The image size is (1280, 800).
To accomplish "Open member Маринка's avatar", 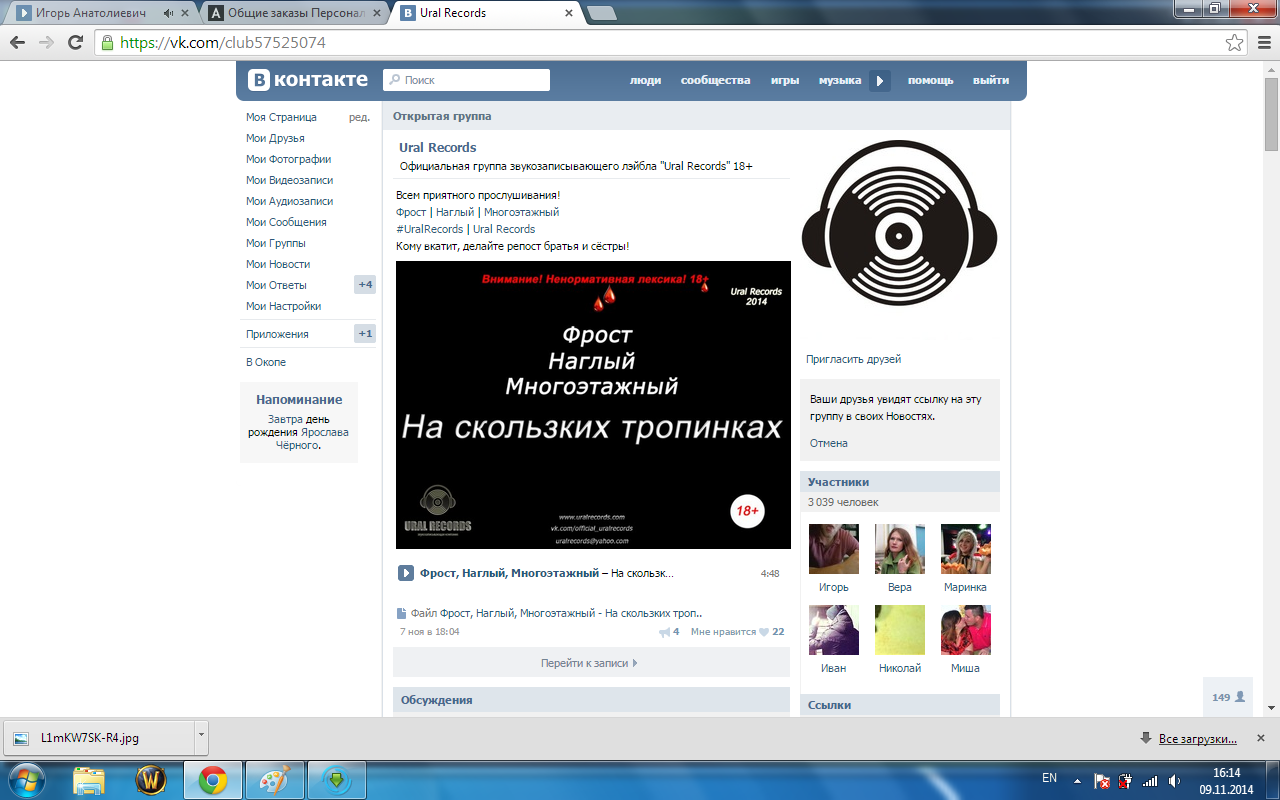I will point(966,549).
